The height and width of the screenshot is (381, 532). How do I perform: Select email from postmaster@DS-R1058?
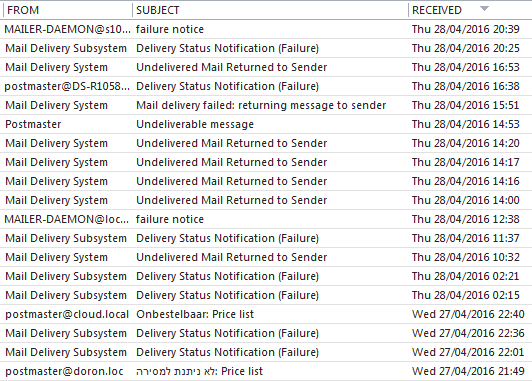[x=266, y=86]
